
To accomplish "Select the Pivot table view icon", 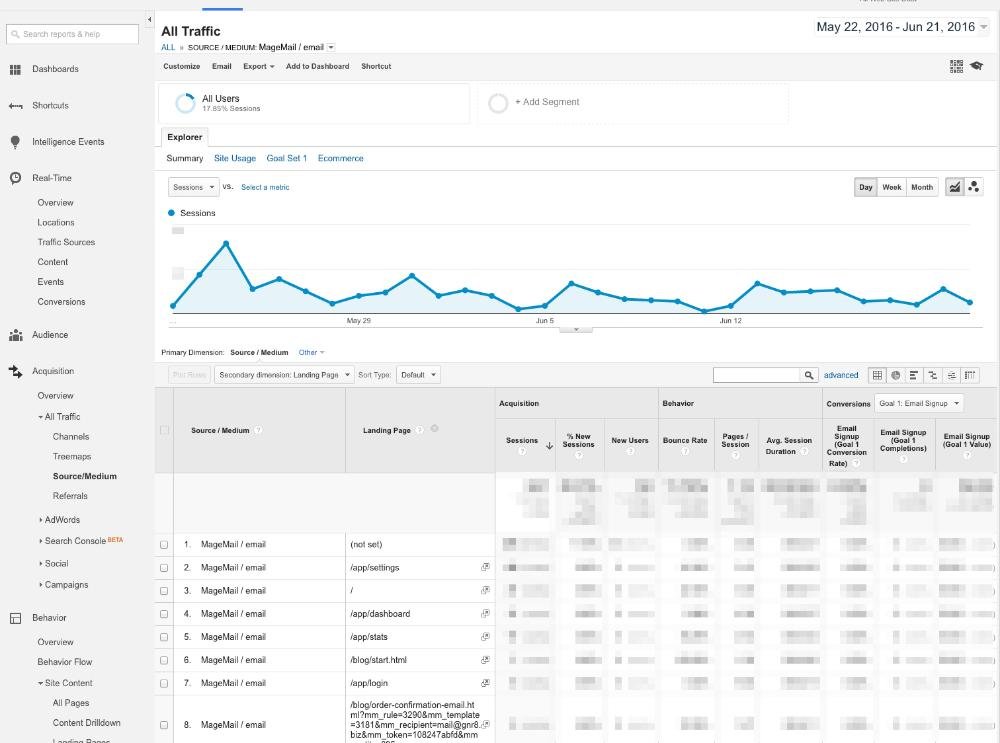I will click(x=969, y=375).
